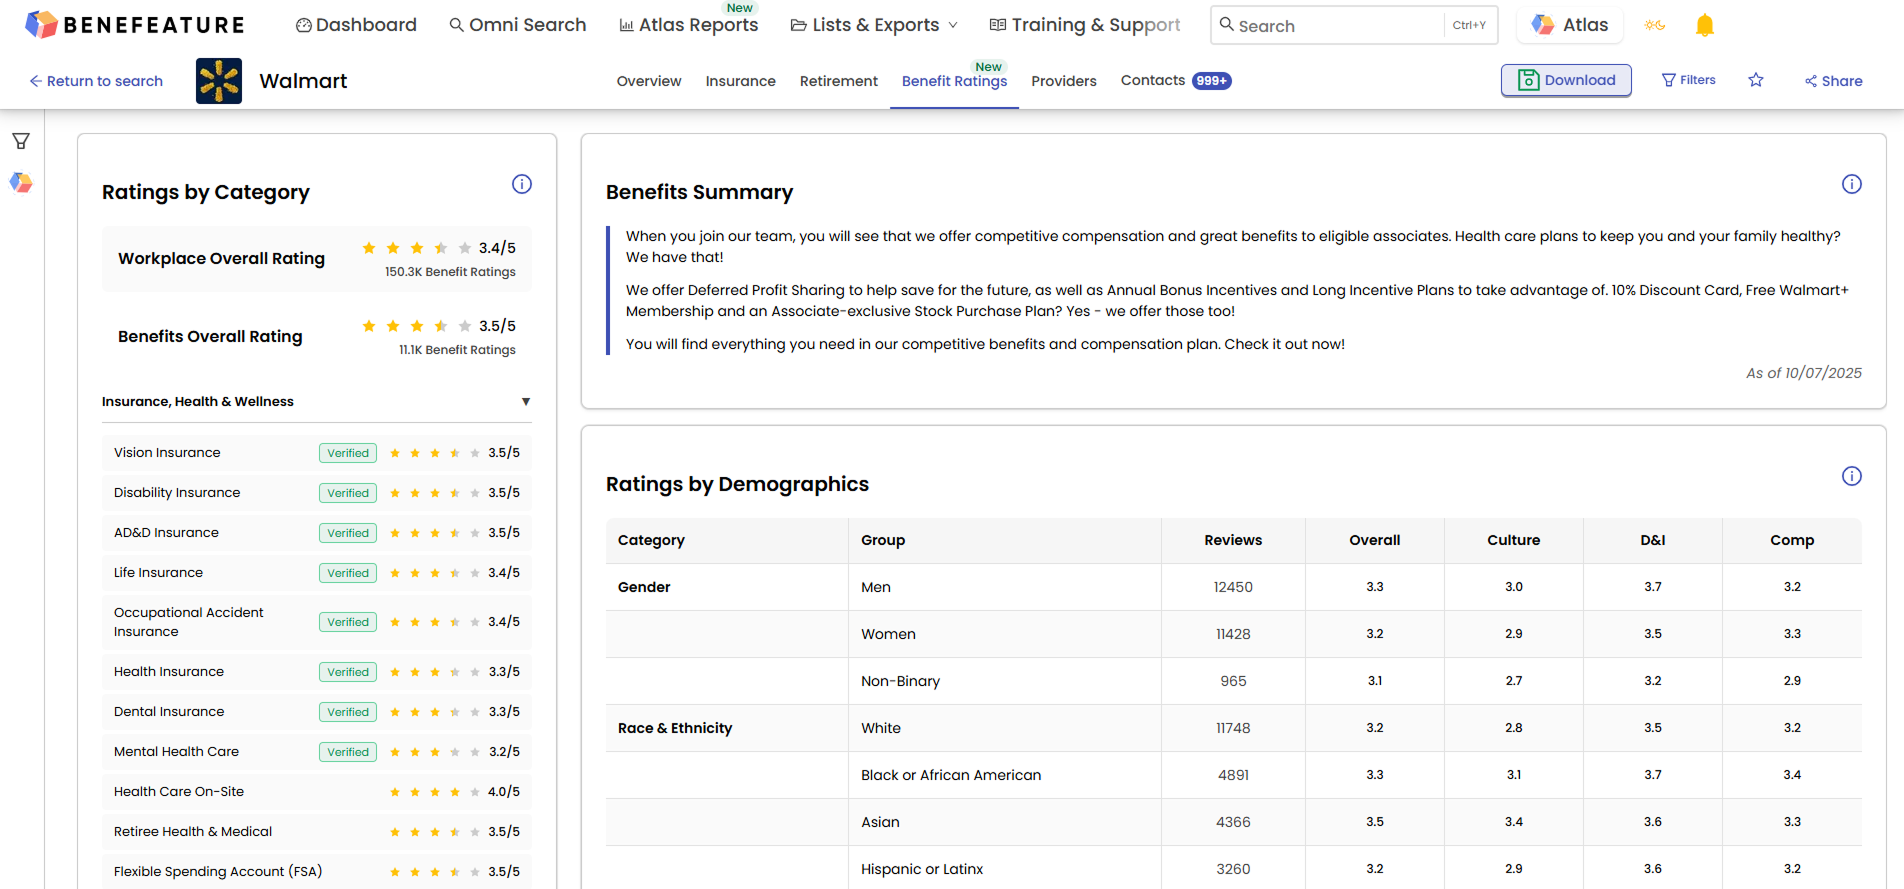The width and height of the screenshot is (1904, 889).
Task: Click the sidebar filter funnel icon
Action: [21, 141]
